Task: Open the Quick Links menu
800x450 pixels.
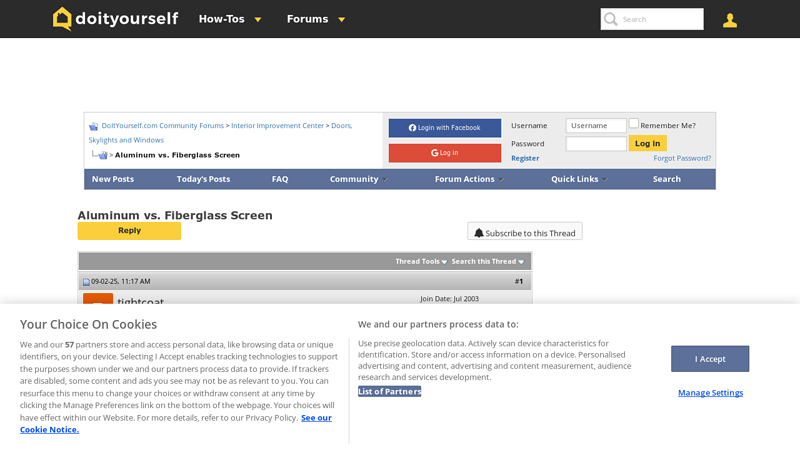Action: [x=578, y=179]
